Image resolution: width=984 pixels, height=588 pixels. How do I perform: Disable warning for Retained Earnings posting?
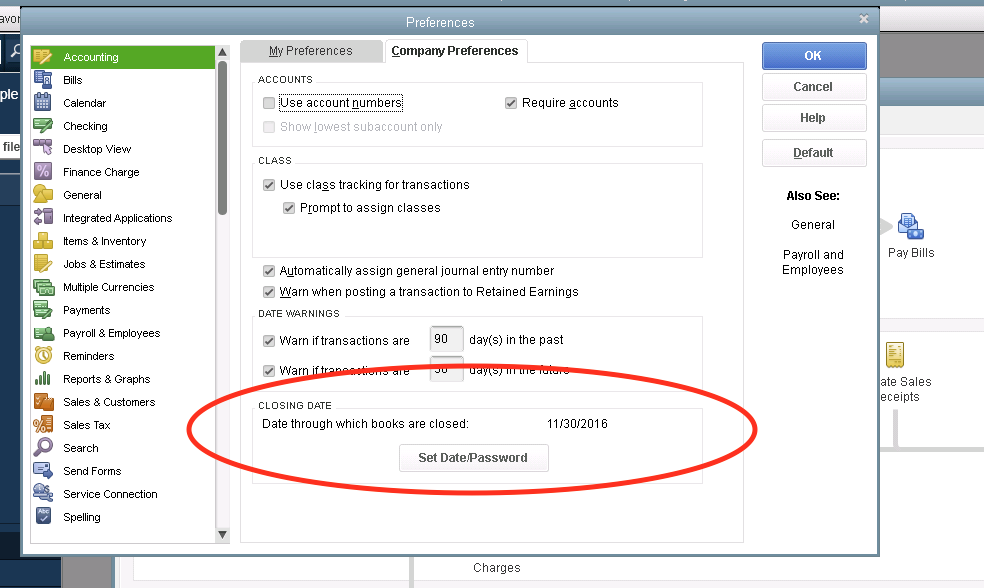(x=268, y=292)
